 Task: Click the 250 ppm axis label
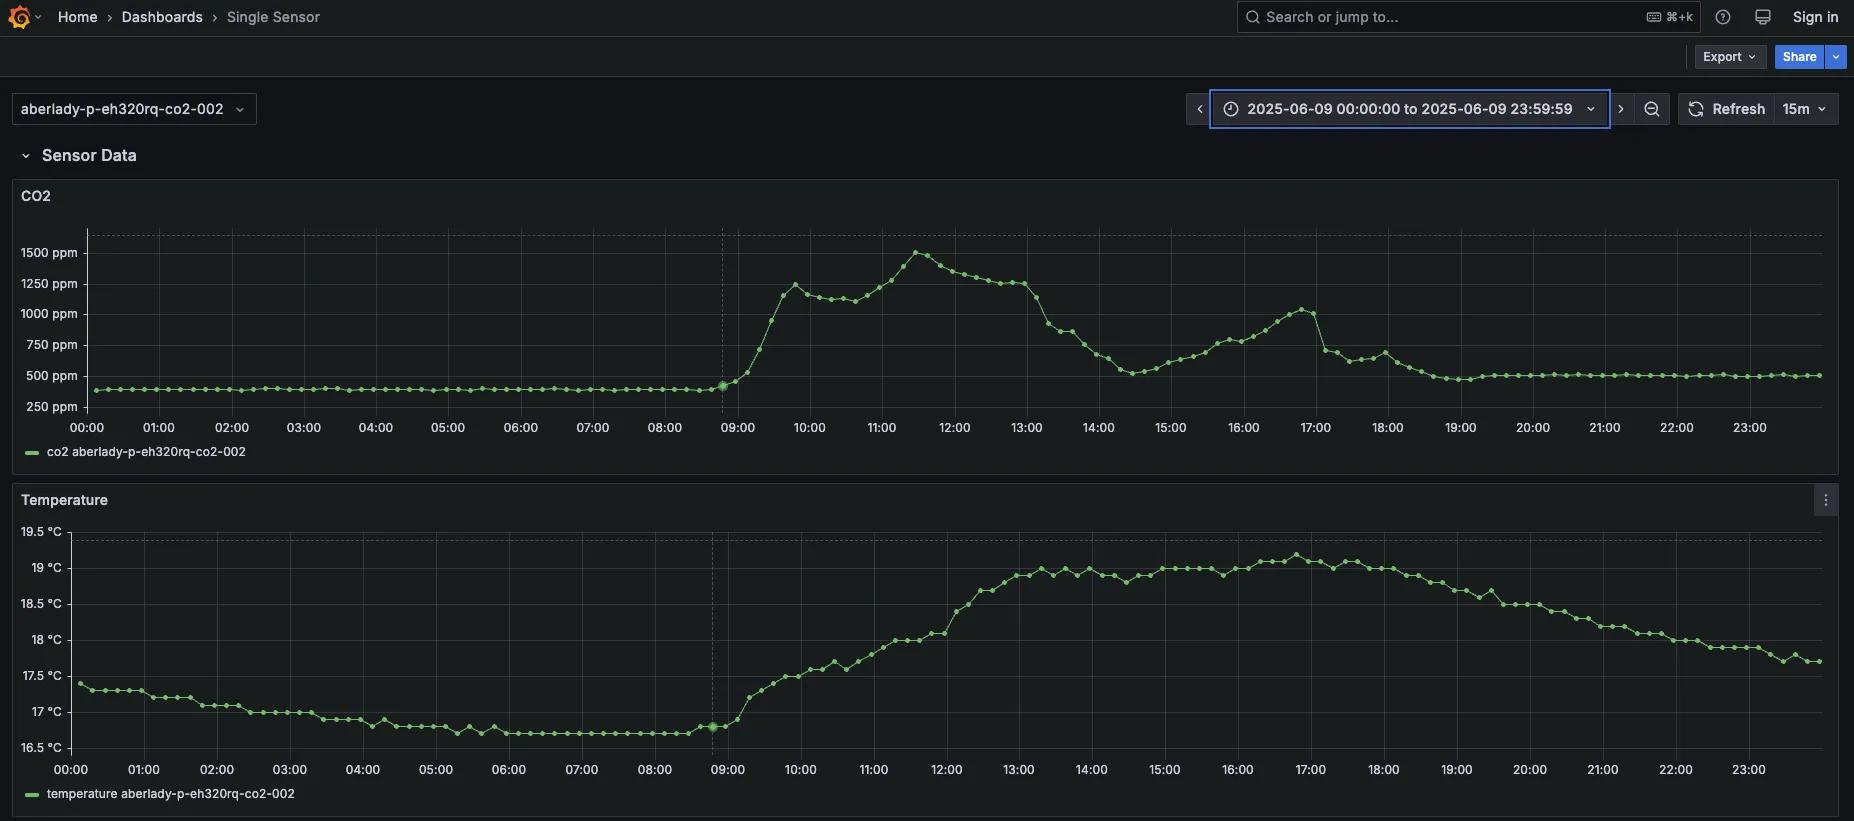click(x=52, y=407)
